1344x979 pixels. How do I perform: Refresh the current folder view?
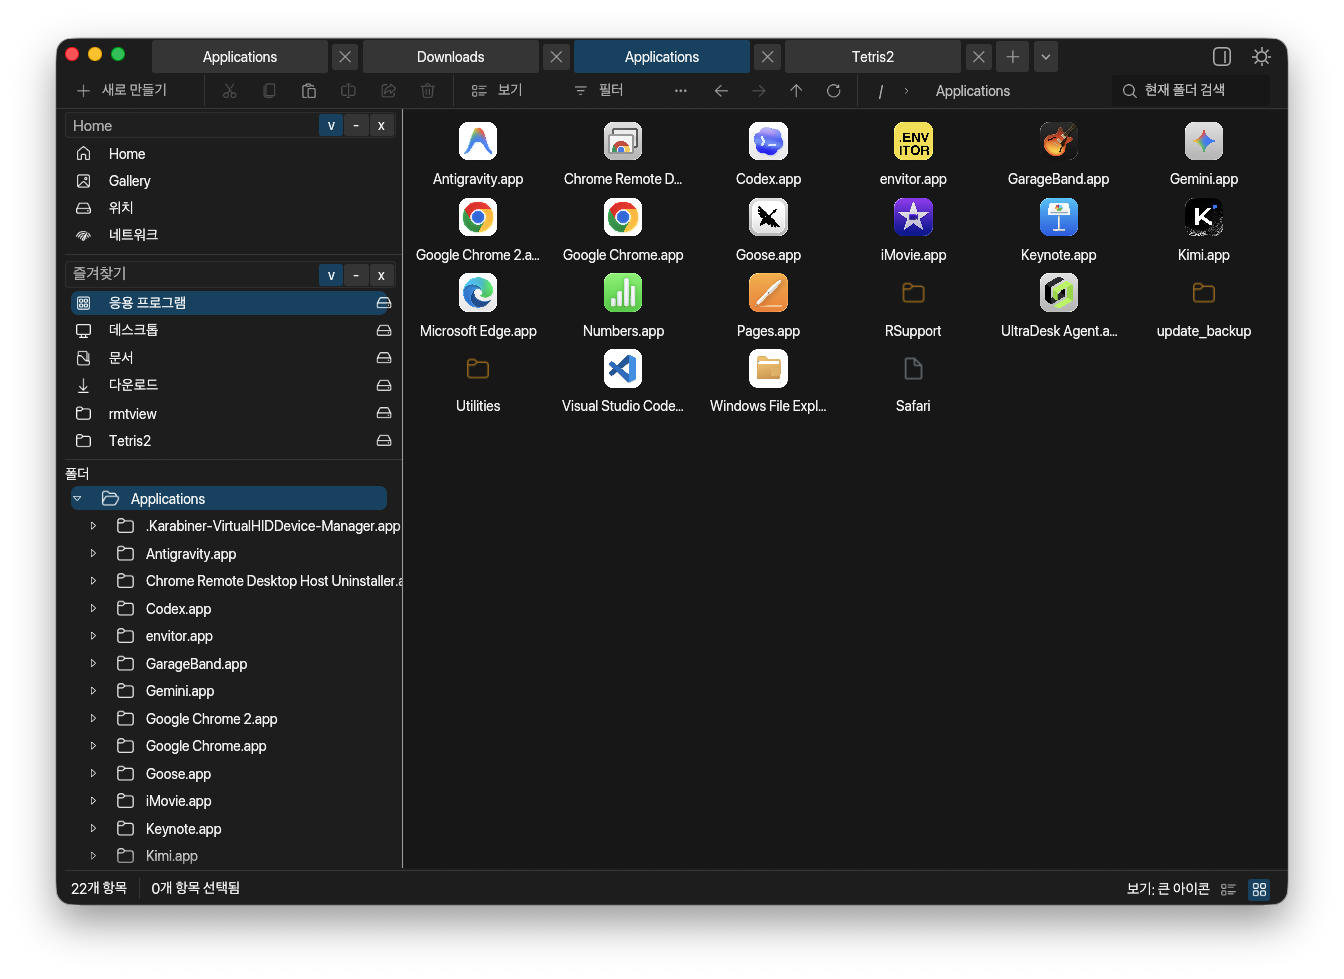834,91
